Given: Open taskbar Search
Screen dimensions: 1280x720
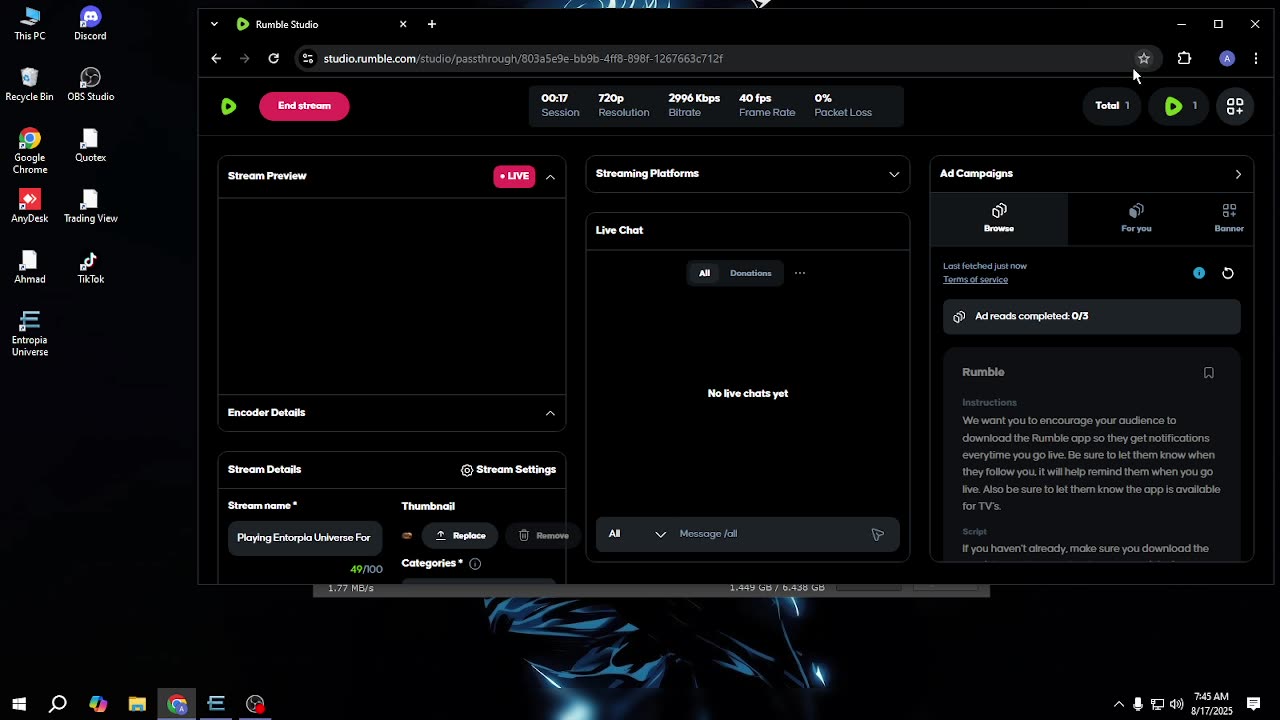Looking at the screenshot, I should 58,704.
